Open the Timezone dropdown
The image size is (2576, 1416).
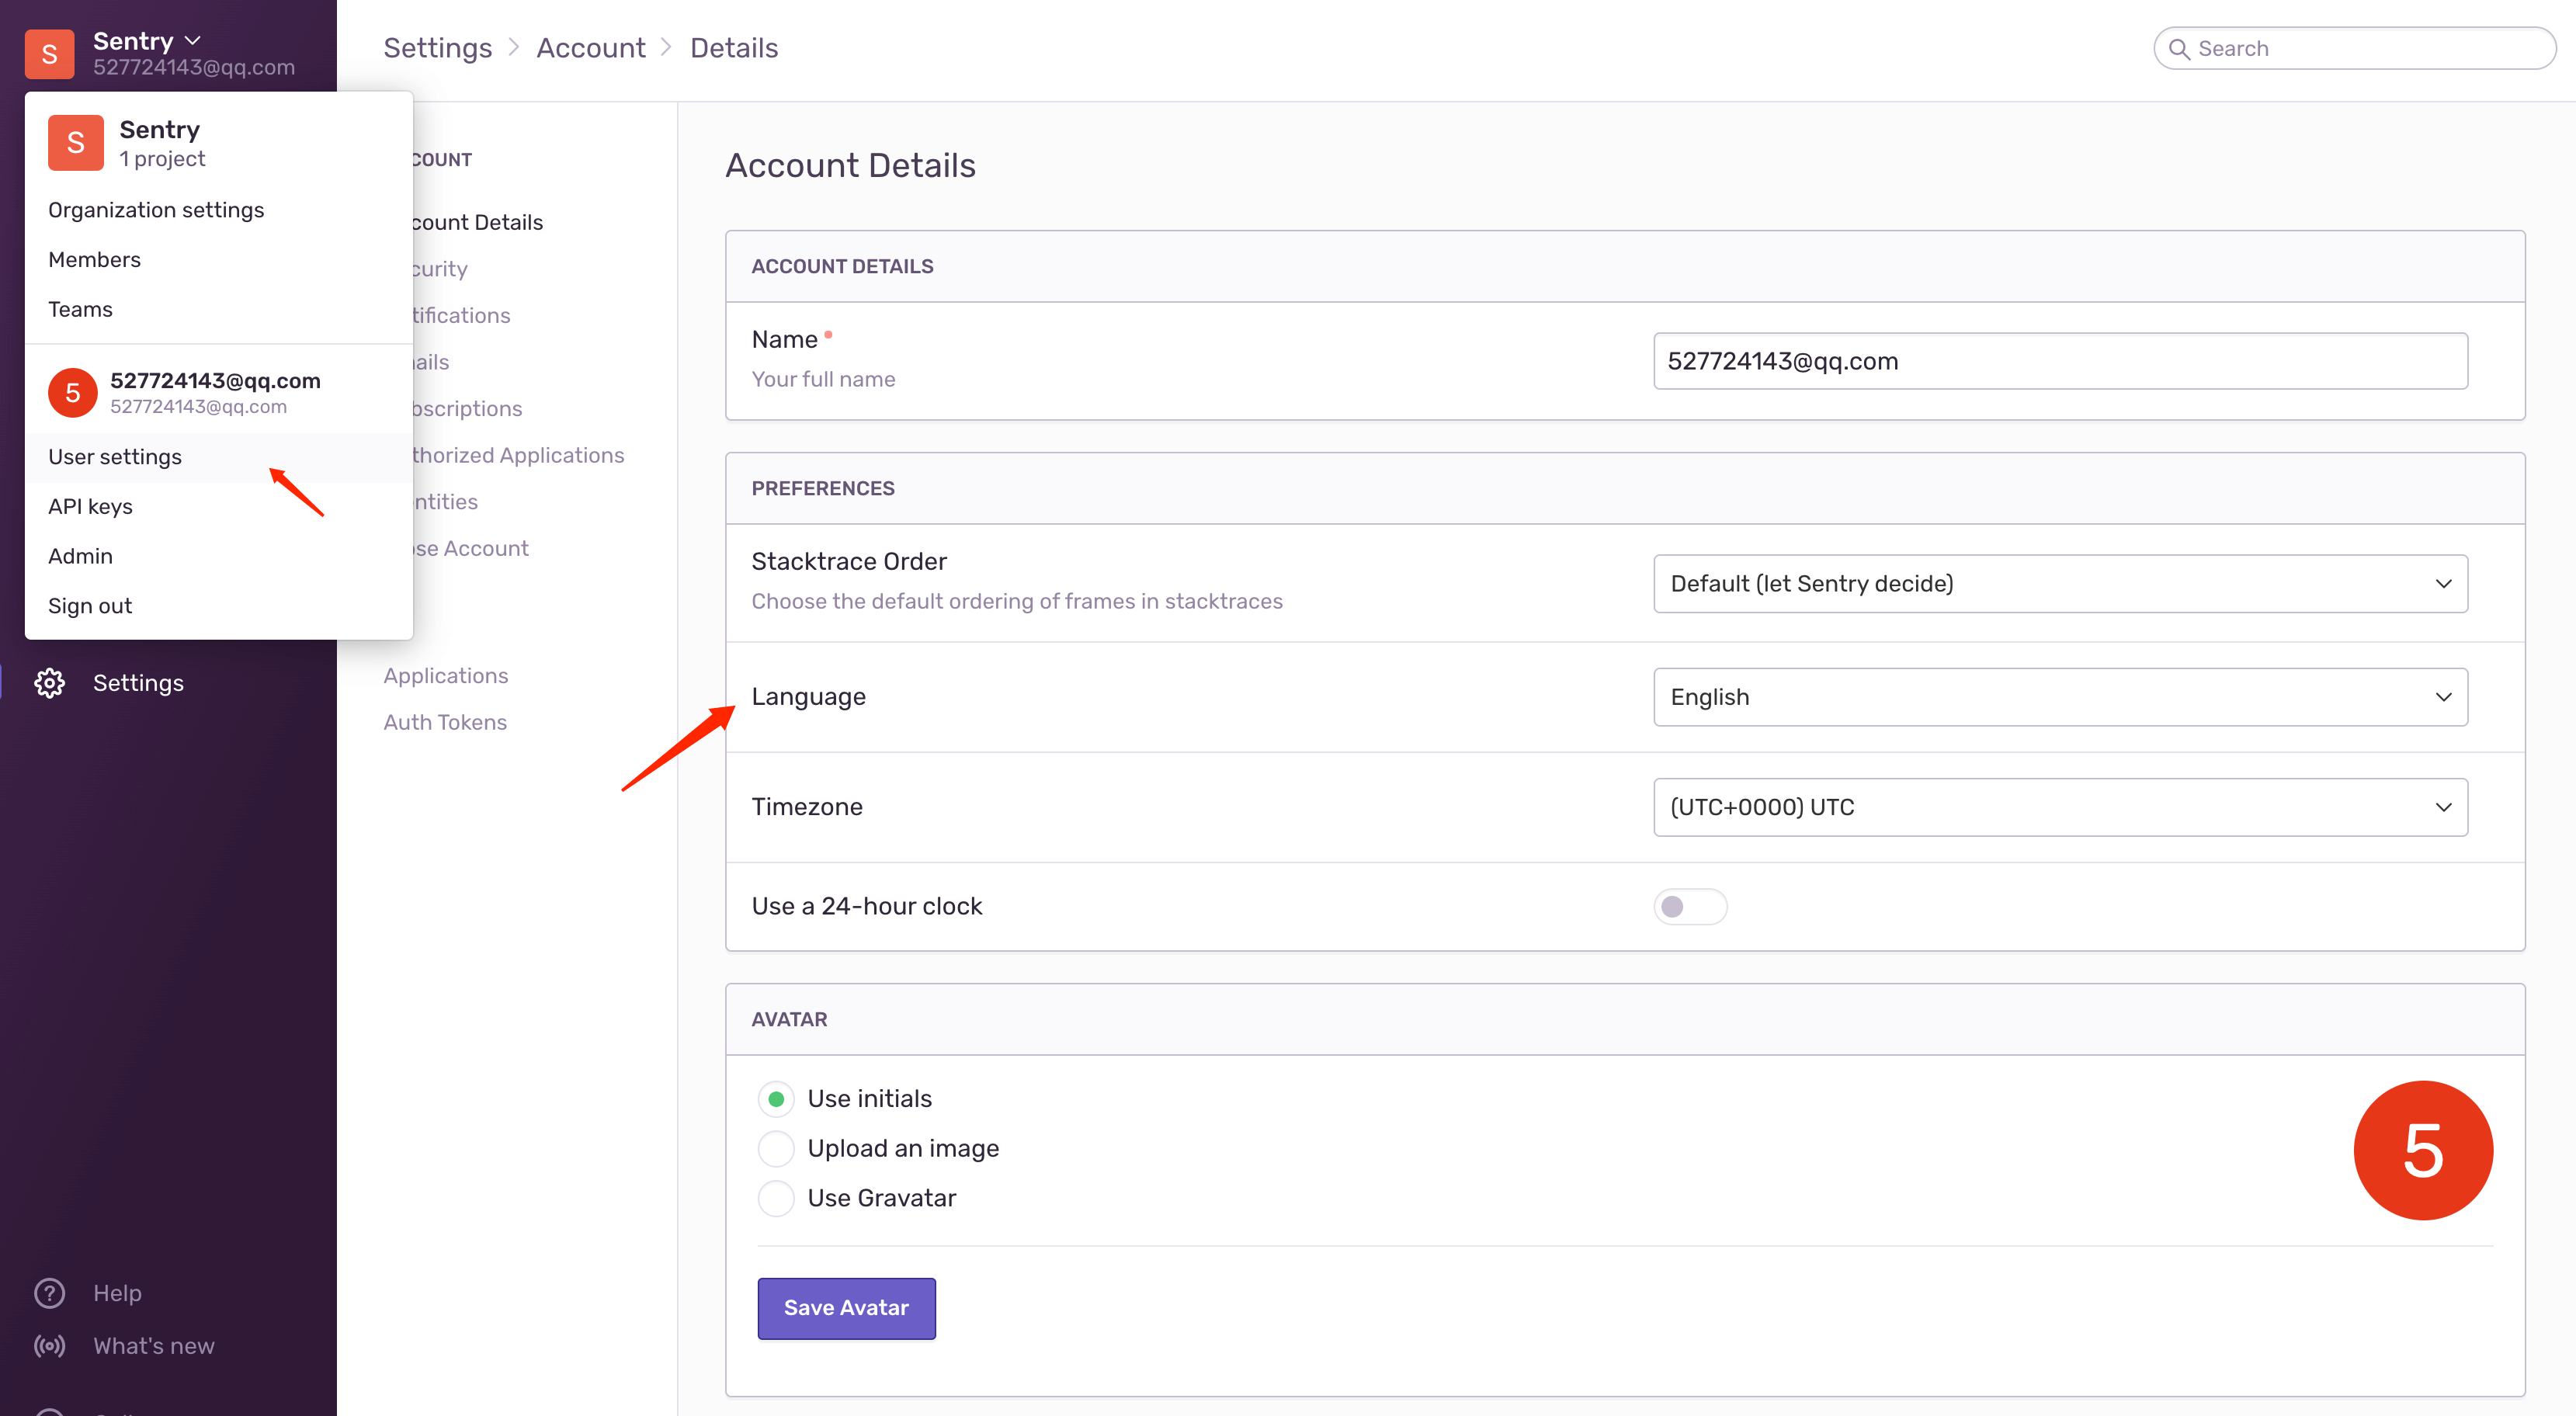click(2060, 807)
